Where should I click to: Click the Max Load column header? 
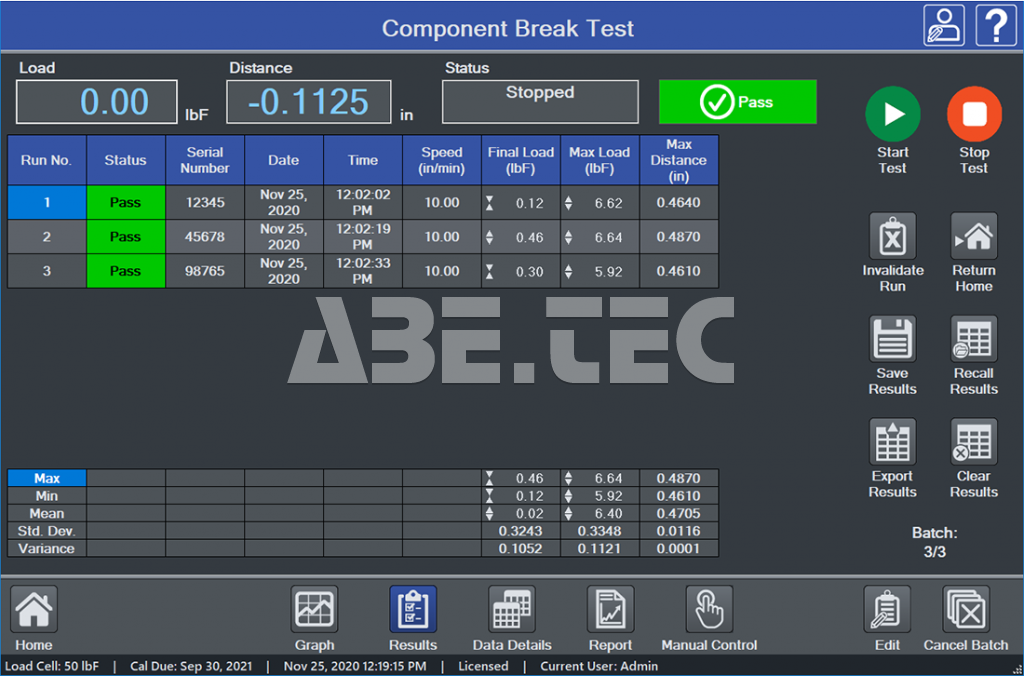click(599, 160)
